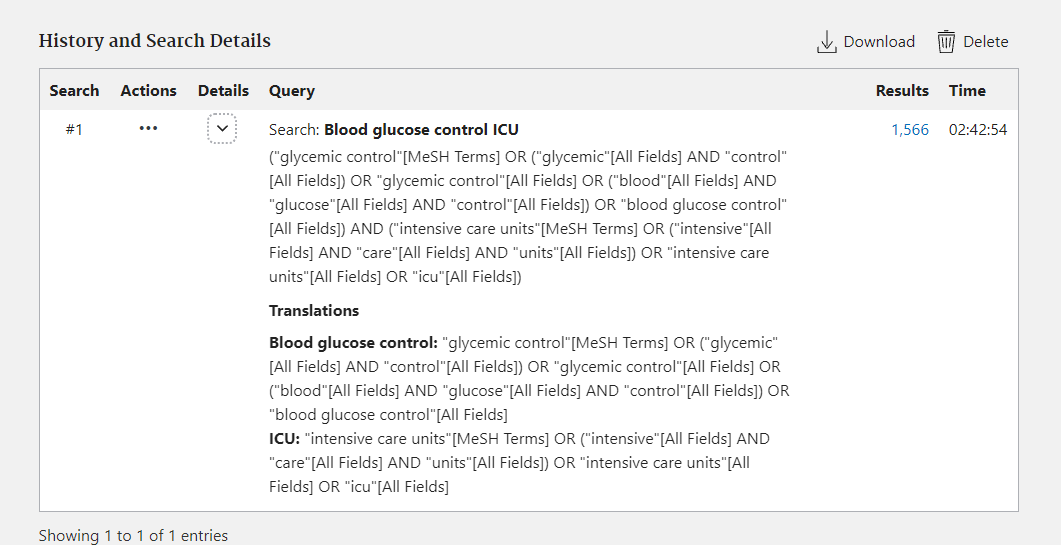Sort by the Time column header
This screenshot has height=545, width=1061.
pos(967,90)
